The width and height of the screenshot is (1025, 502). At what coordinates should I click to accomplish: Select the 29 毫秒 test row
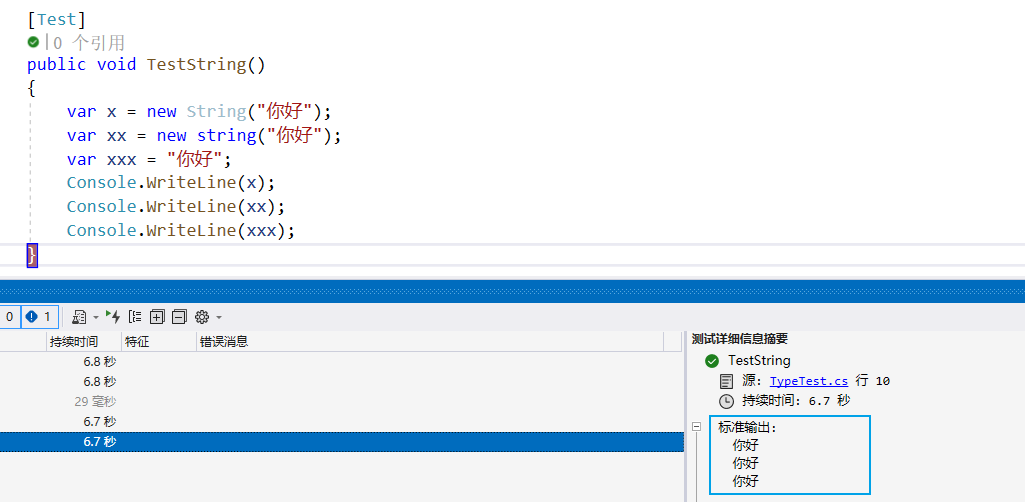tap(342, 401)
